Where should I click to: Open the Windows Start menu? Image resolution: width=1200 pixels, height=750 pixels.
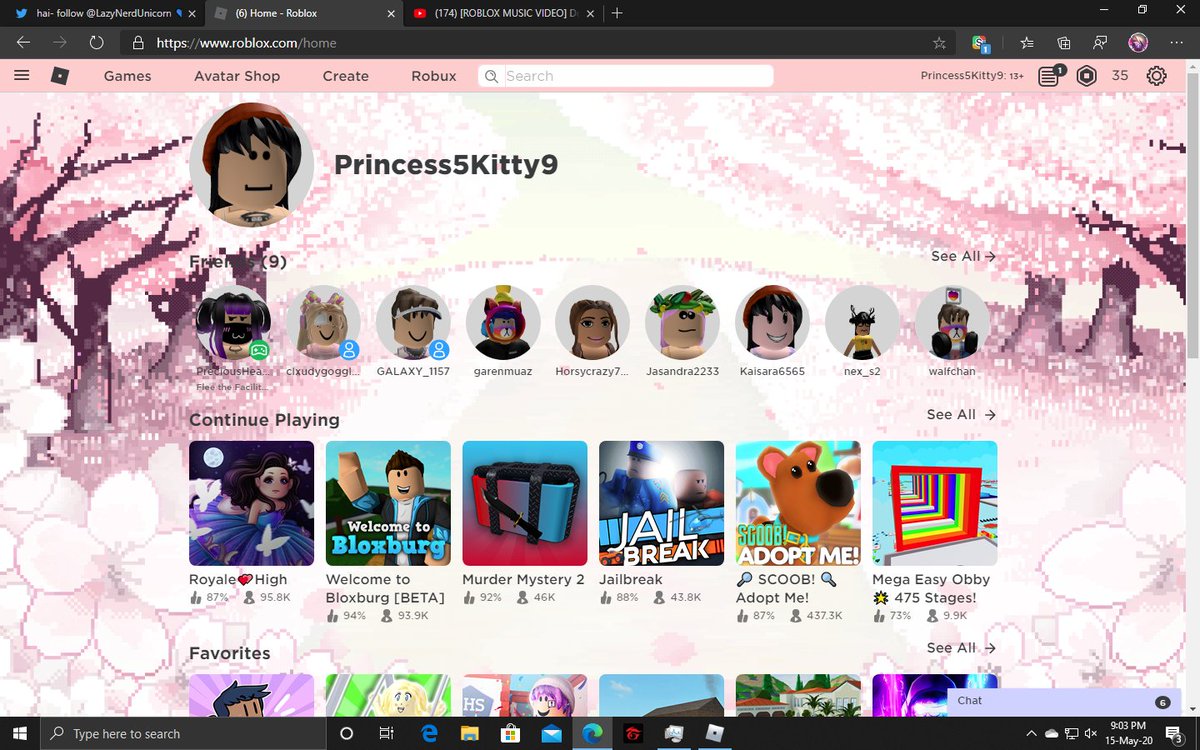[22, 733]
